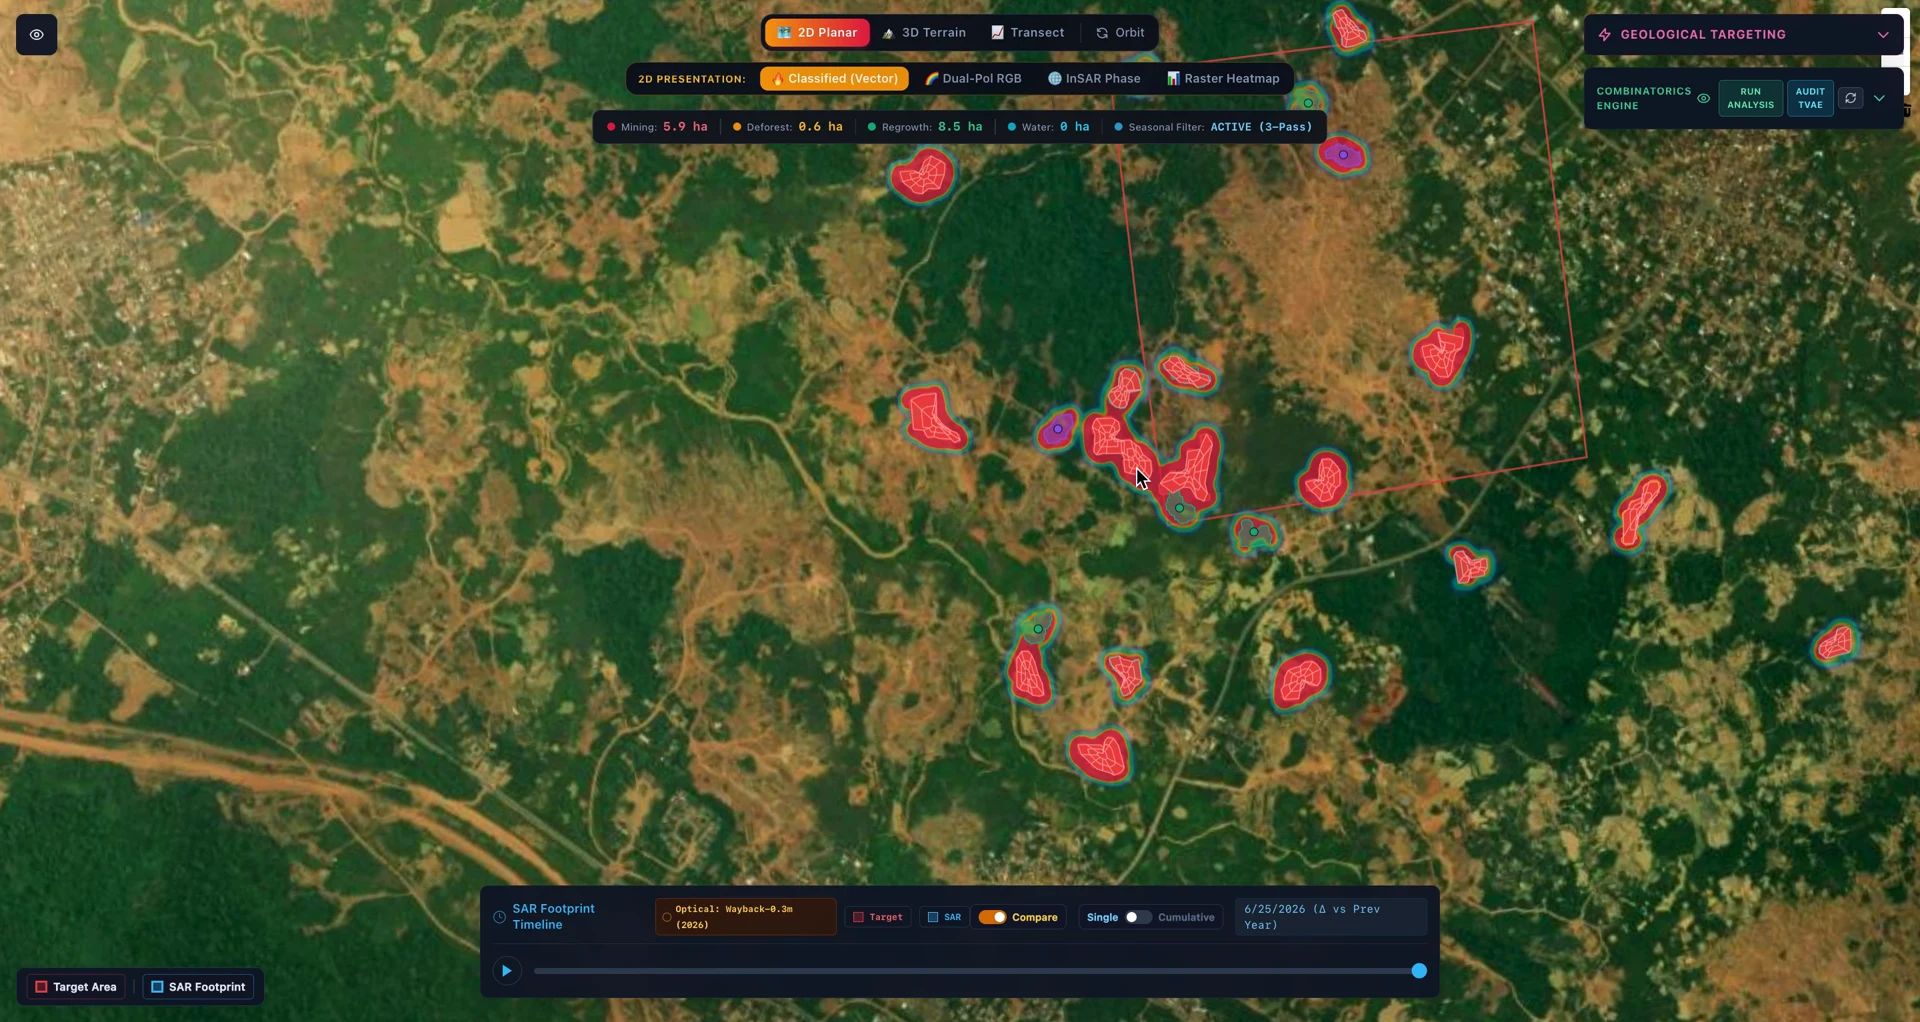Expand the Geological Targeting panel chevron
This screenshot has height=1022, width=1920.
click(1883, 35)
